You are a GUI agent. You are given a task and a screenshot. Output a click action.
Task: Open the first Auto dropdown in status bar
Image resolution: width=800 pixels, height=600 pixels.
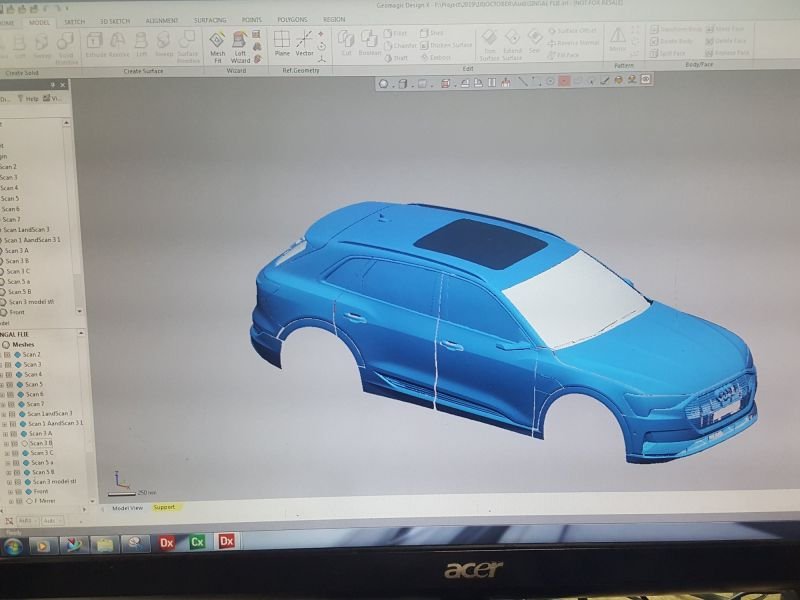click(25, 521)
